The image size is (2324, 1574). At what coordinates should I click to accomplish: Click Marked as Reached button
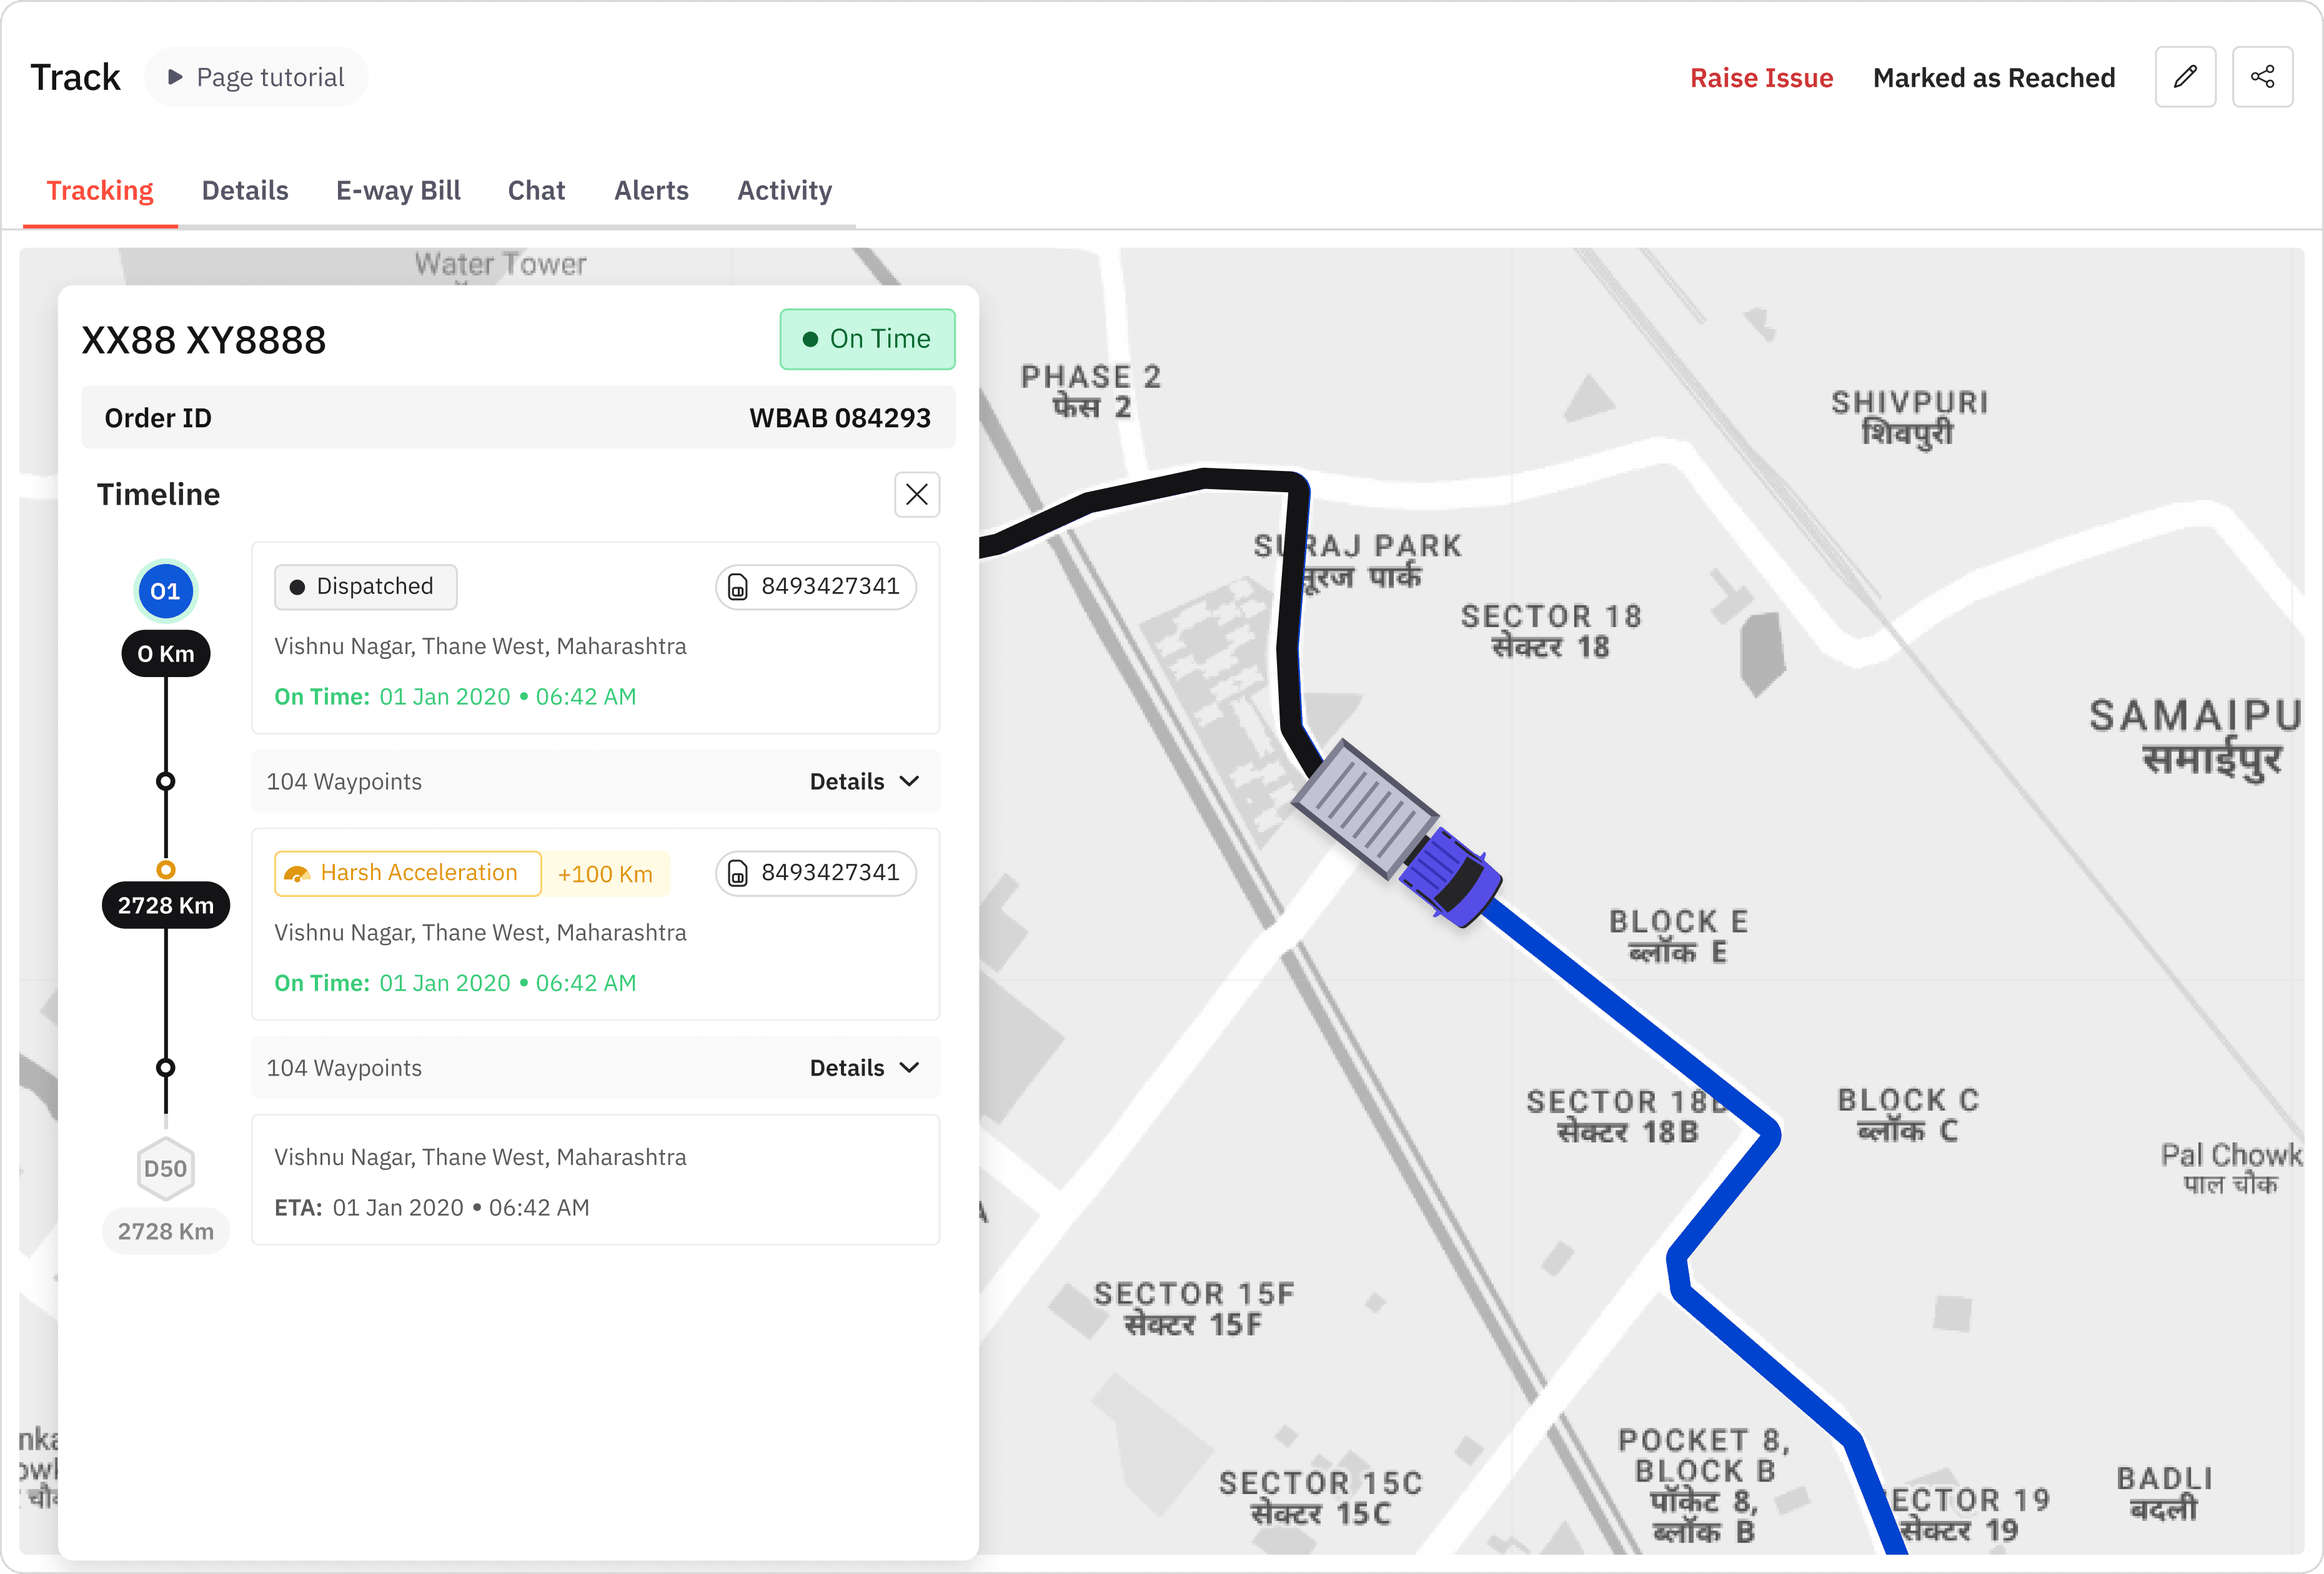(x=1993, y=78)
